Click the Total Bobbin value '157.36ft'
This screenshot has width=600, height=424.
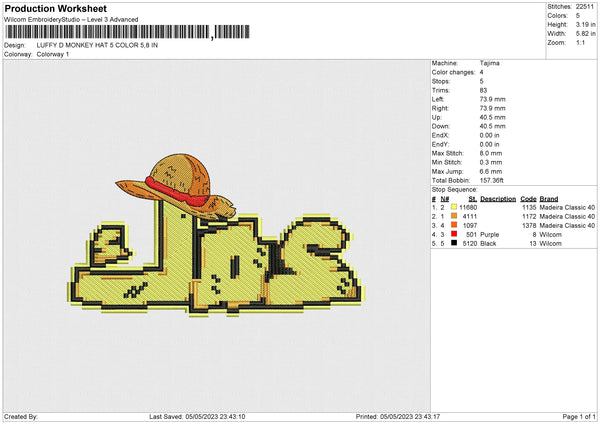point(492,180)
